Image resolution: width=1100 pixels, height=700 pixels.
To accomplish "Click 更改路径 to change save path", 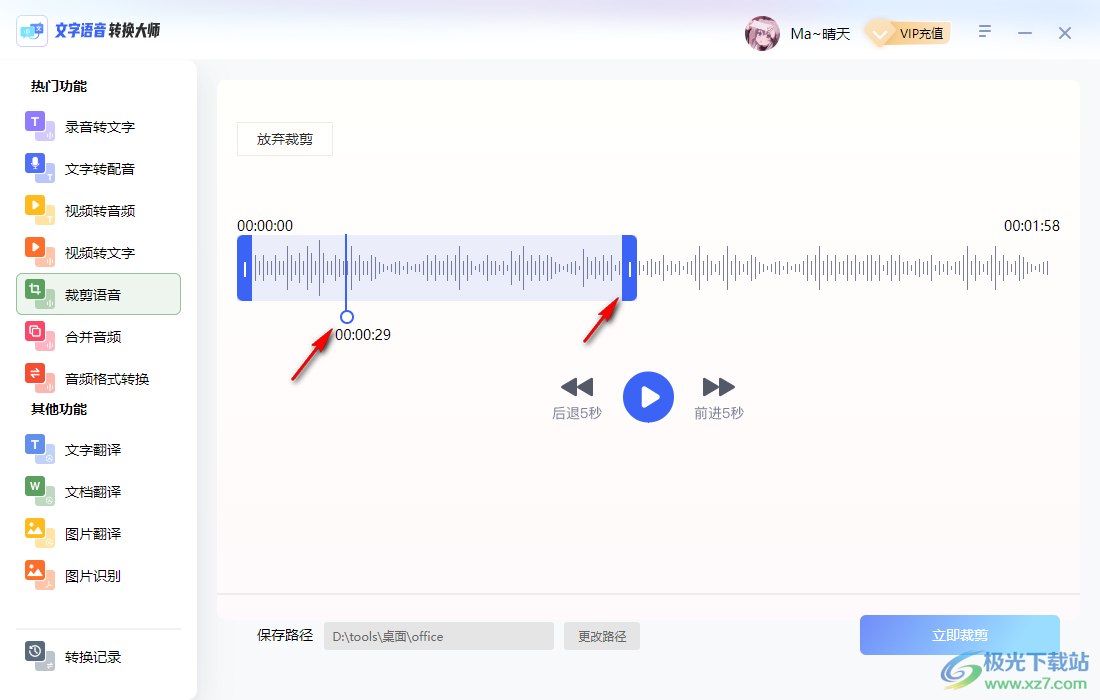I will (601, 635).
